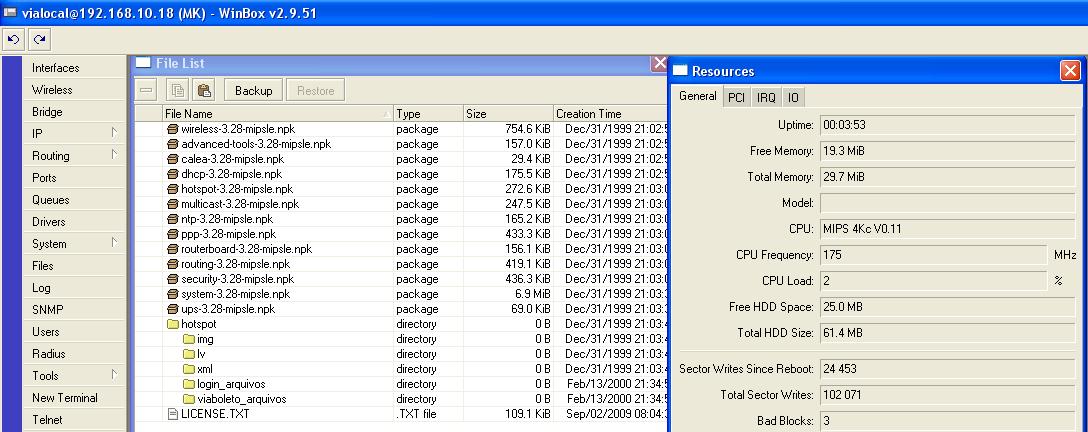The height and width of the screenshot is (432, 1088).
Task: Expand the Tools submenu arrow
Action: pyautogui.click(x=114, y=374)
